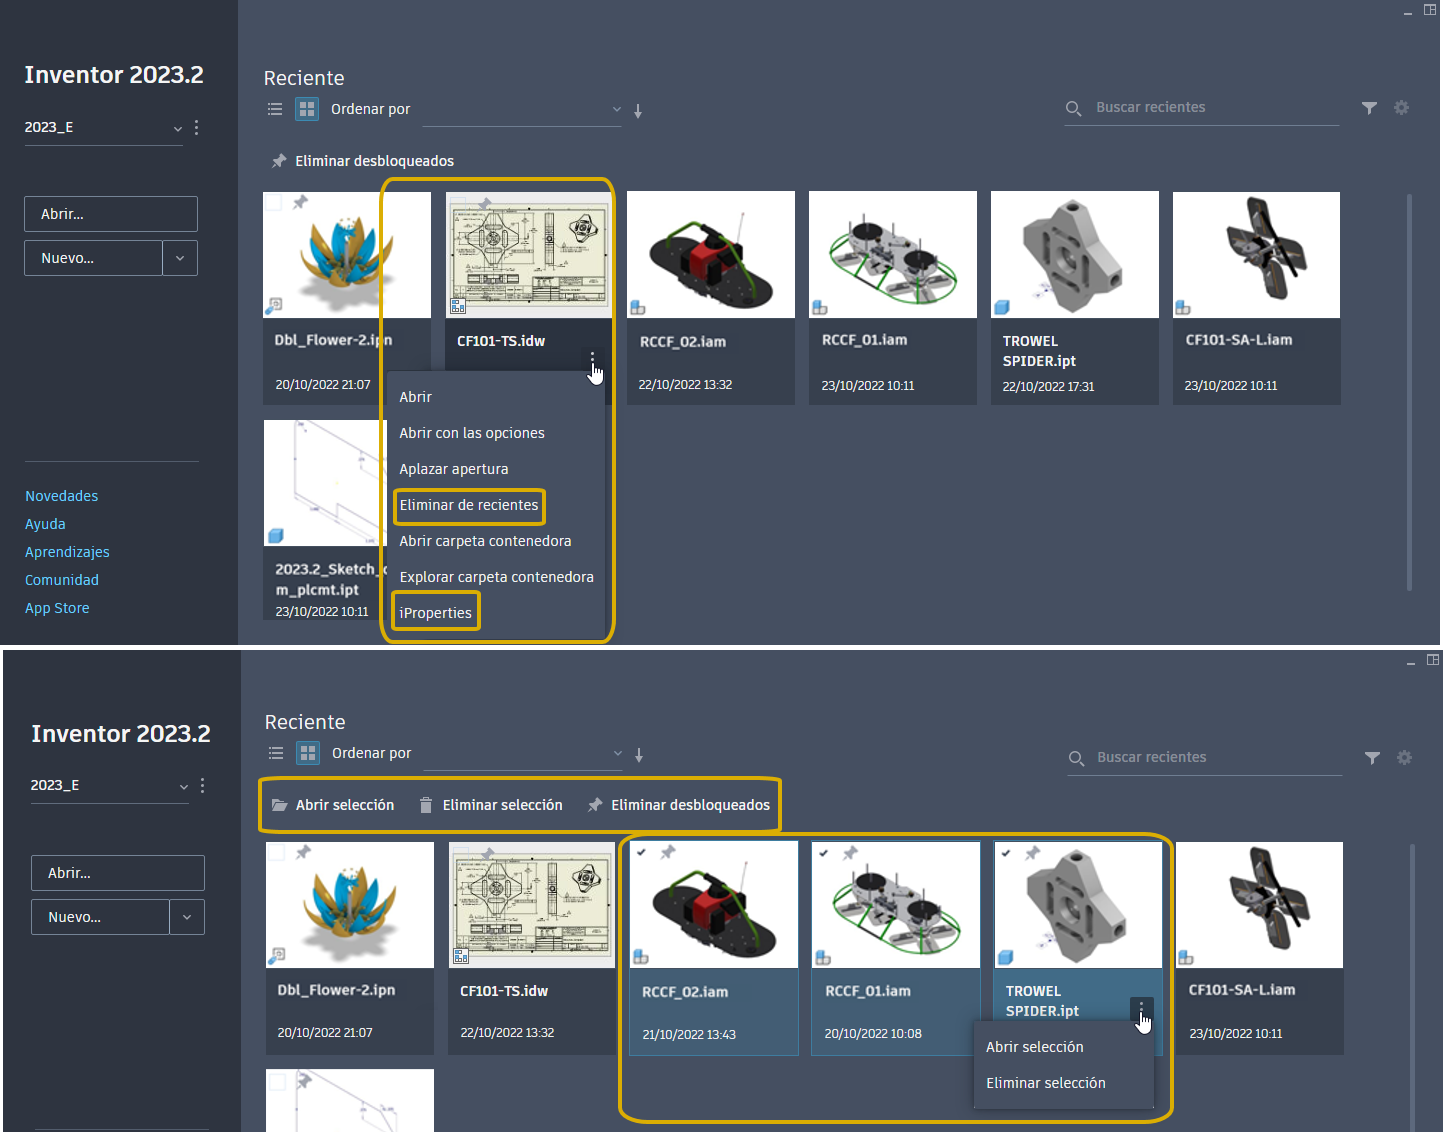Open the Aprendizajes link
This screenshot has width=1443, height=1133.
(67, 552)
